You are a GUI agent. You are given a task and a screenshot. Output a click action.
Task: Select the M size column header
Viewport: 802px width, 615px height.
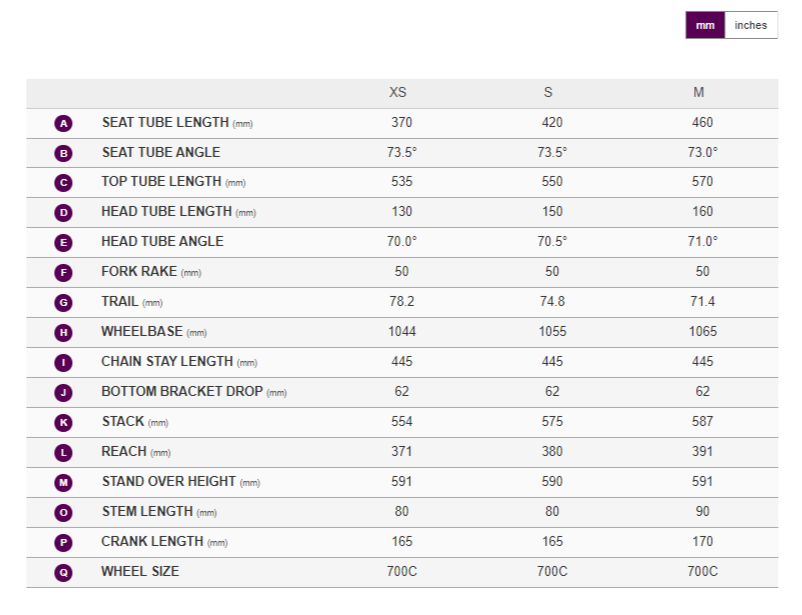click(699, 93)
